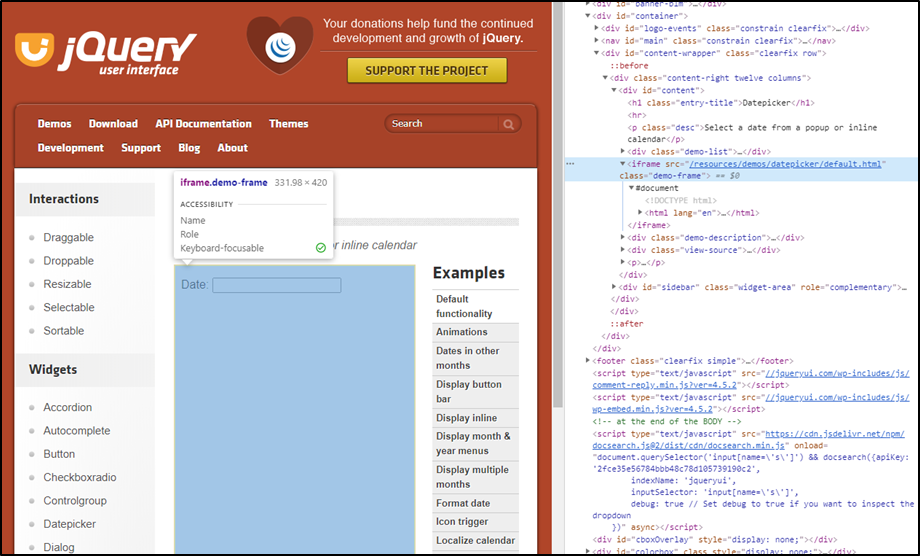Open API Documentation in the navigation

(x=204, y=124)
